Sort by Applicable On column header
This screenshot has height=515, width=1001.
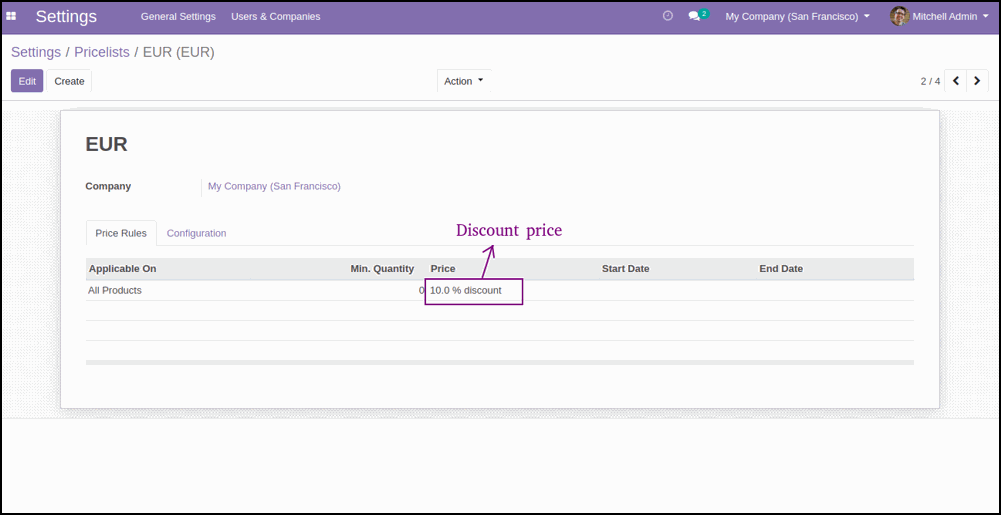click(x=123, y=269)
